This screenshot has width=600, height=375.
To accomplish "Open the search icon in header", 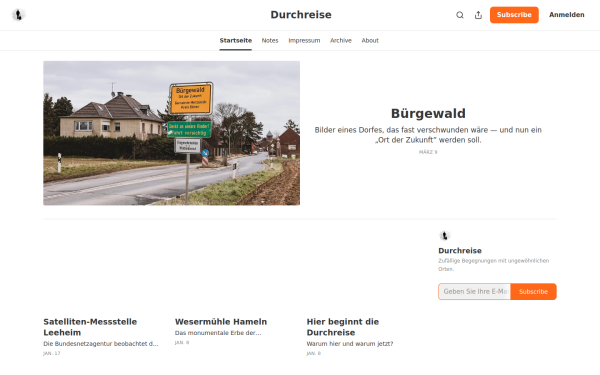I will pos(460,15).
